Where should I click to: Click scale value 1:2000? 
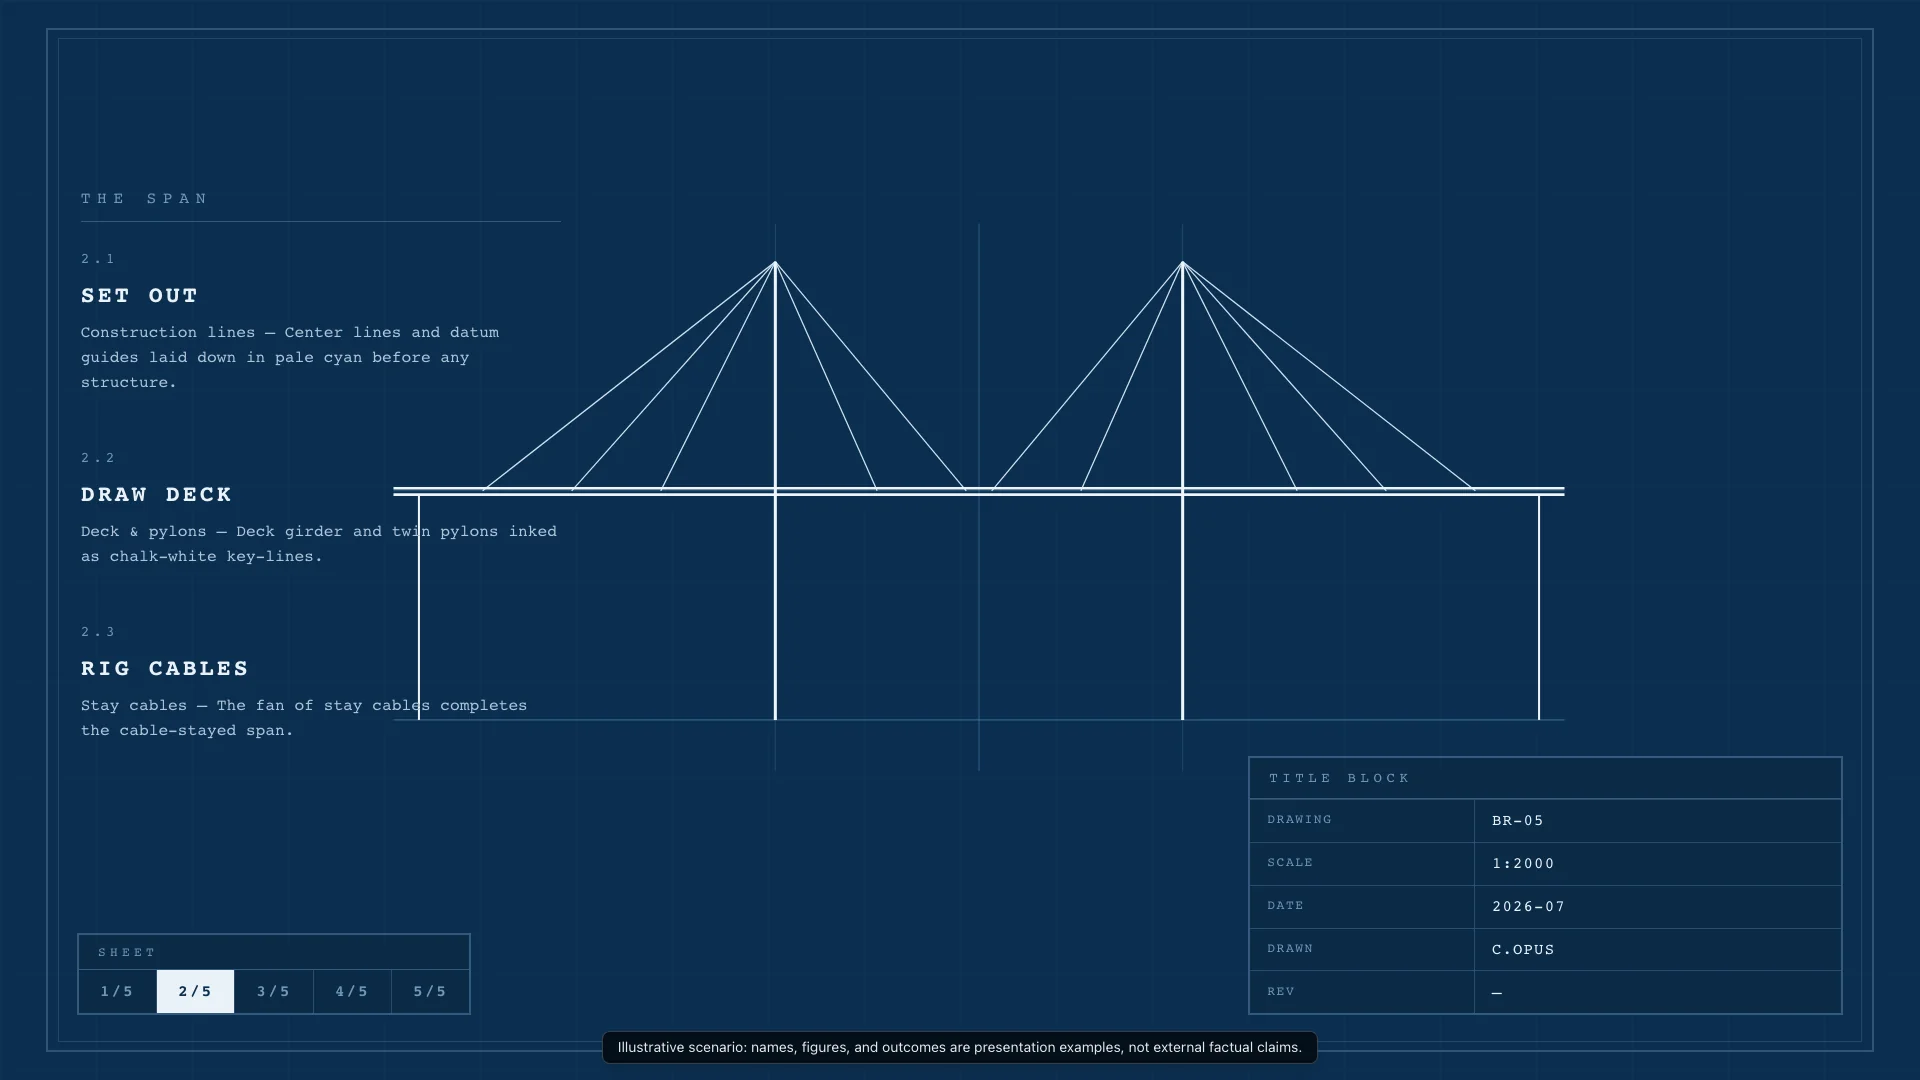pyautogui.click(x=1523, y=864)
